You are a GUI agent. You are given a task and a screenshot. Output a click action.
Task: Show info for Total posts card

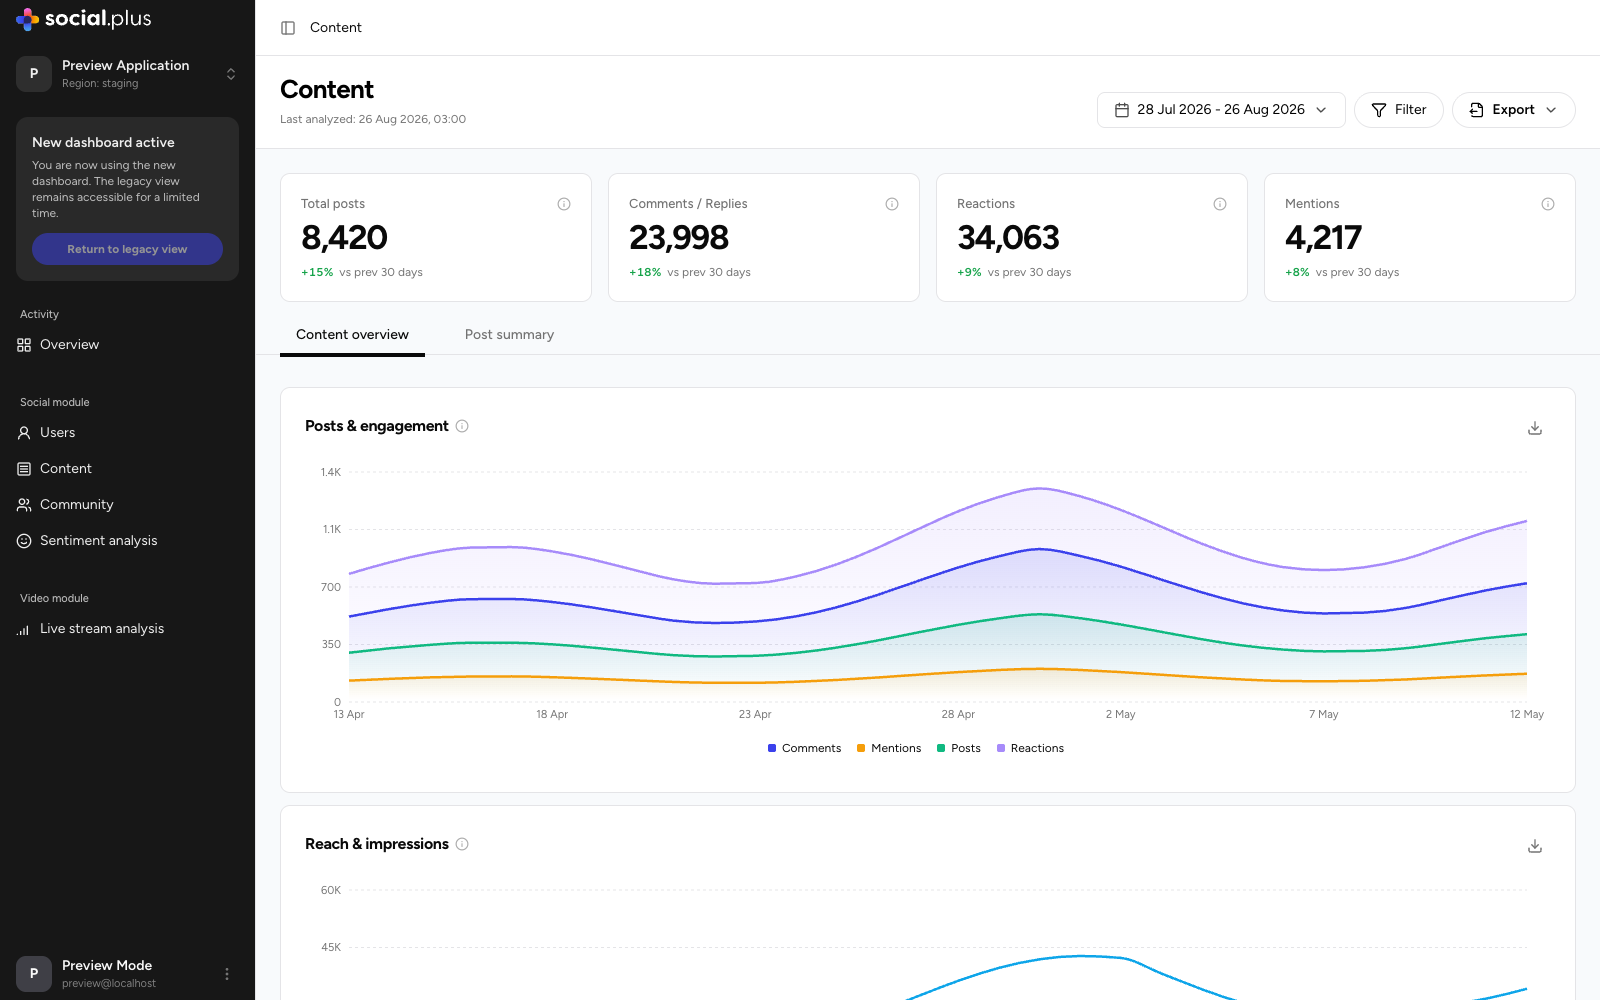(x=564, y=204)
